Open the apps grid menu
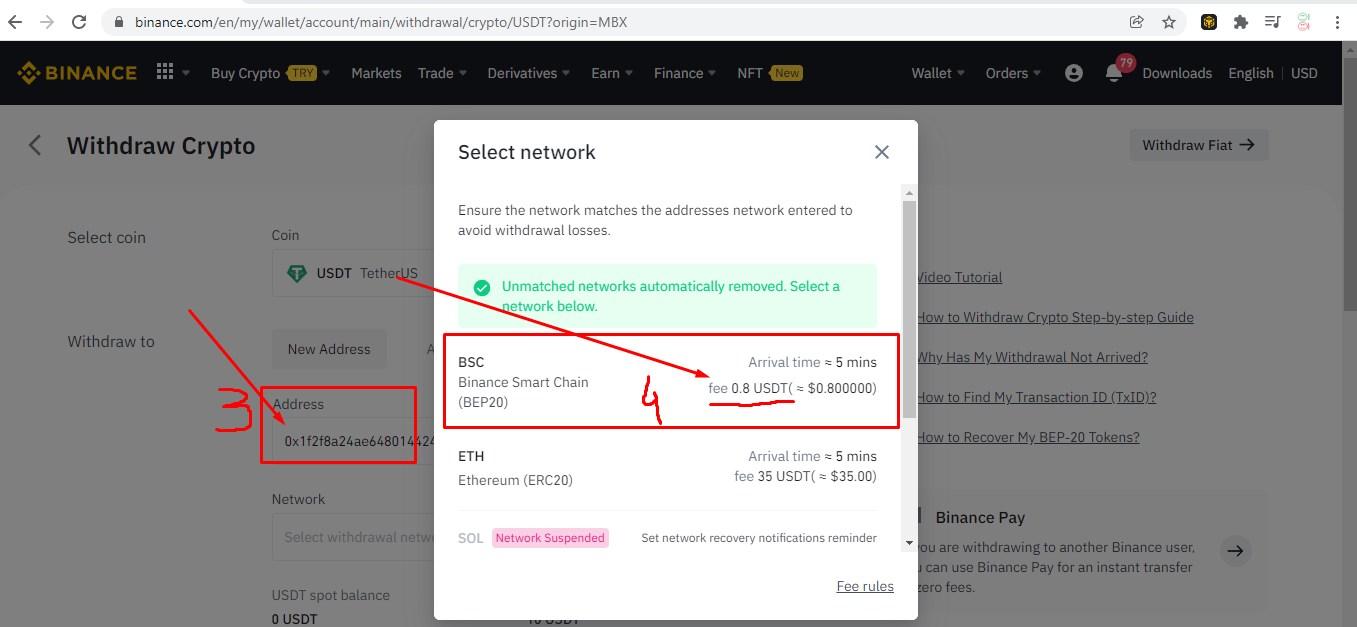 165,72
